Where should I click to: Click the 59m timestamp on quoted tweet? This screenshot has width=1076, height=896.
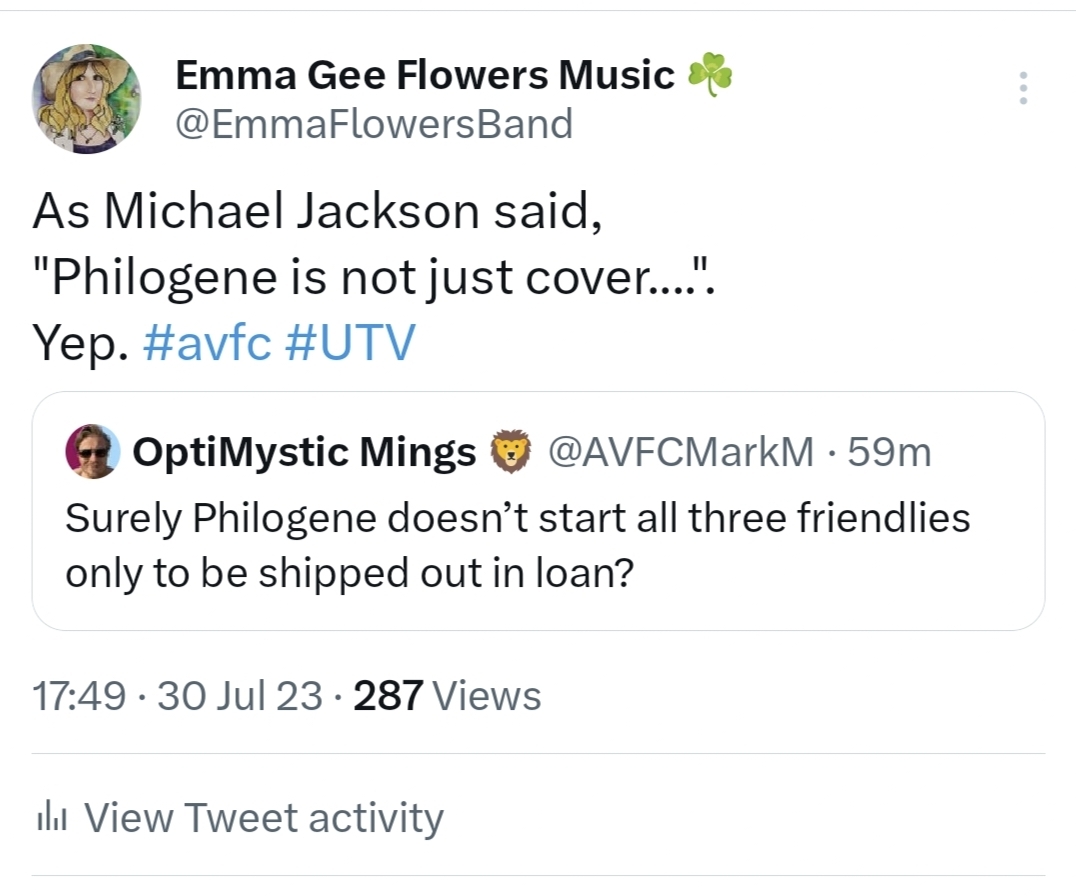pos(889,453)
